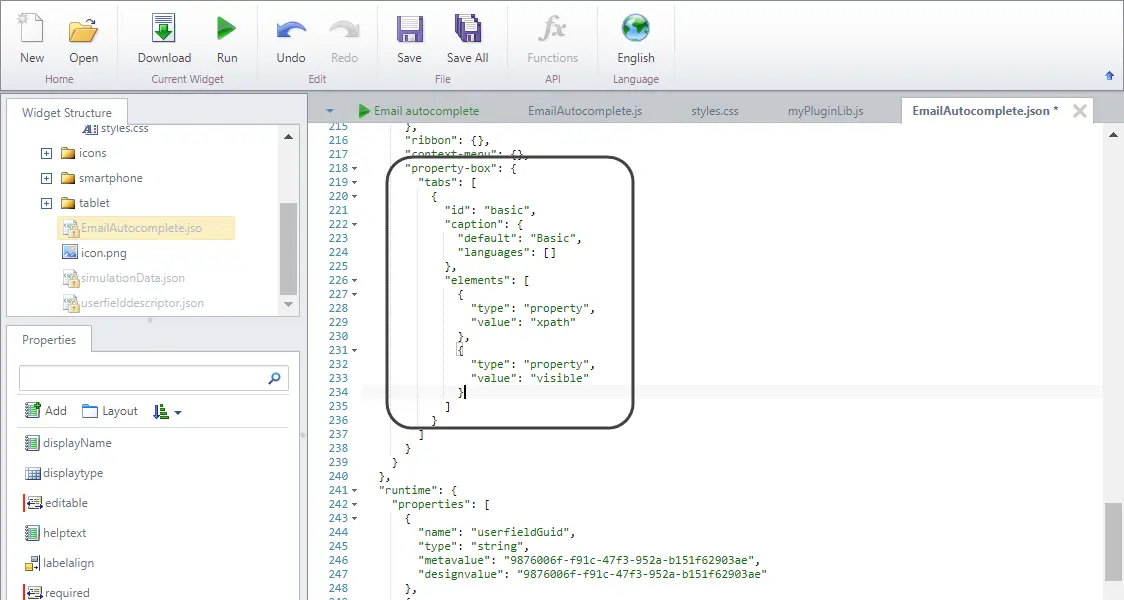Switch to EmailAutocomplete.js tab
1124x600 pixels.
(585, 111)
